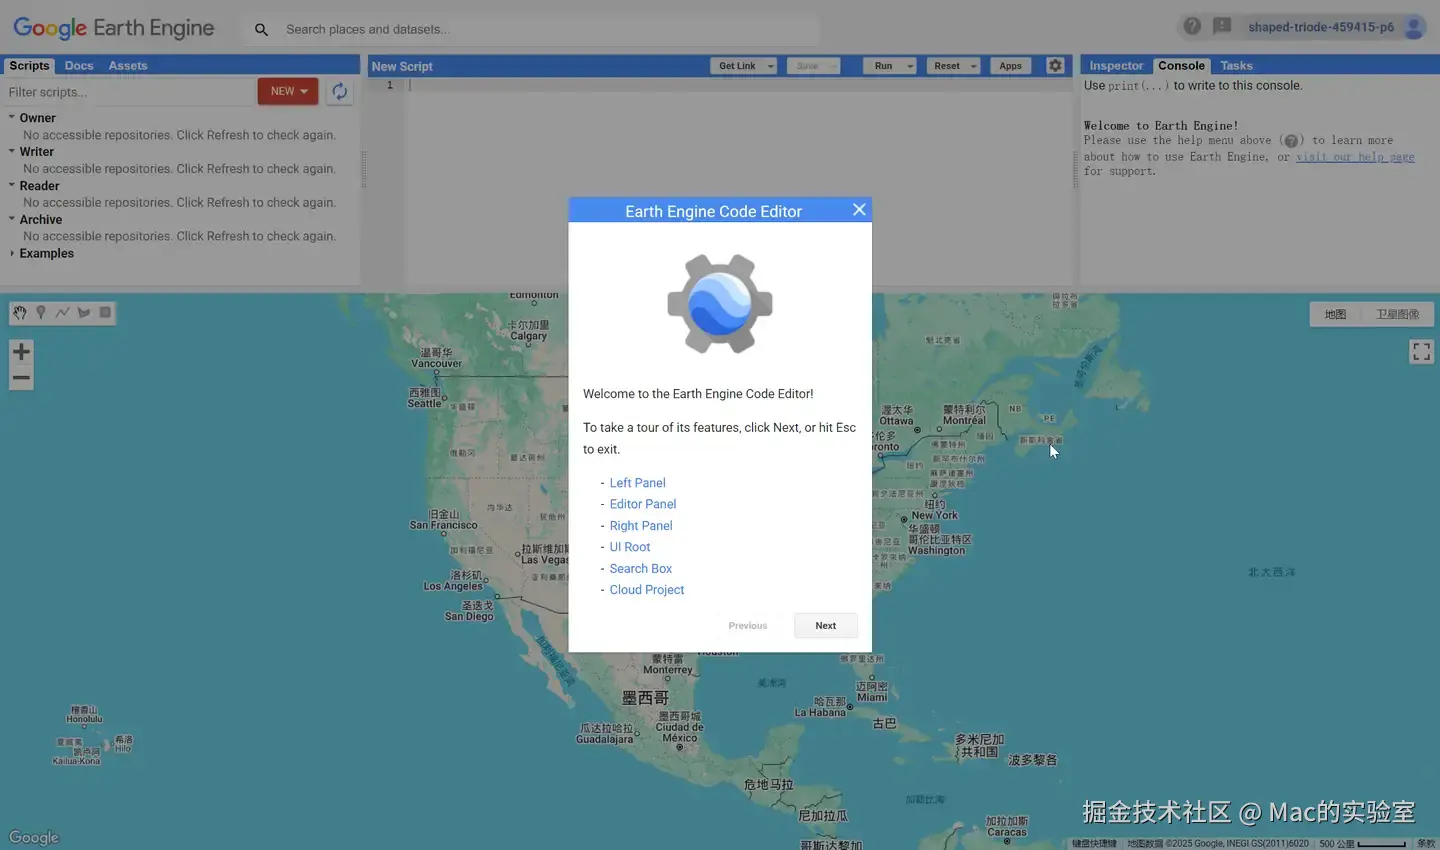Click Next in the tour dialog
The height and width of the screenshot is (850, 1440).
click(826, 625)
